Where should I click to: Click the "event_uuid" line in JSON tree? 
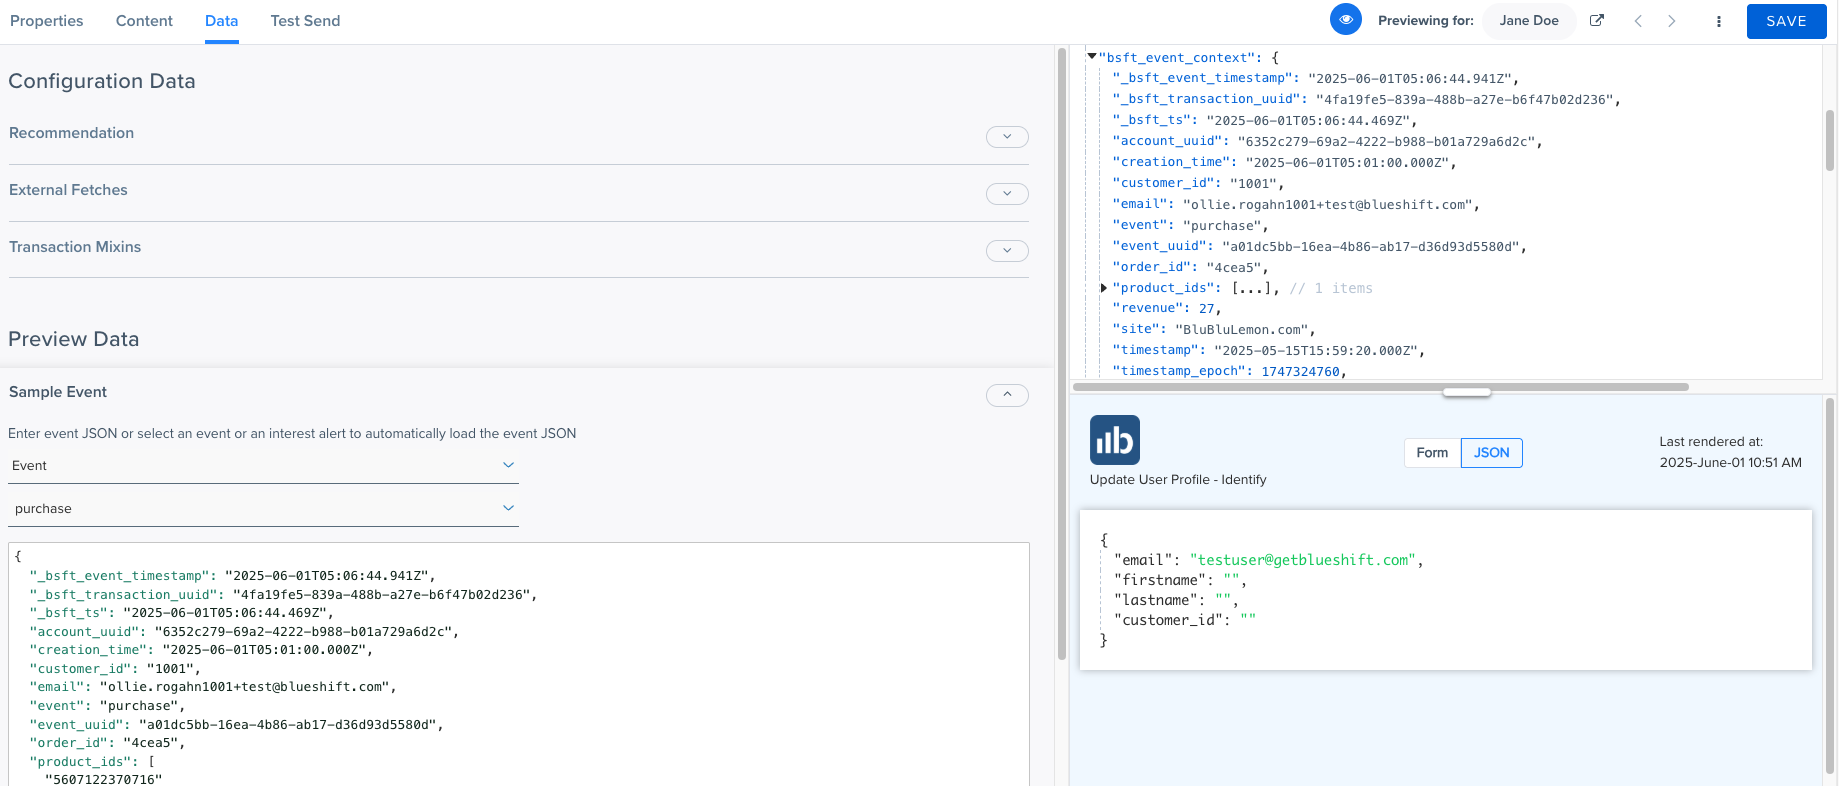click(x=1319, y=246)
